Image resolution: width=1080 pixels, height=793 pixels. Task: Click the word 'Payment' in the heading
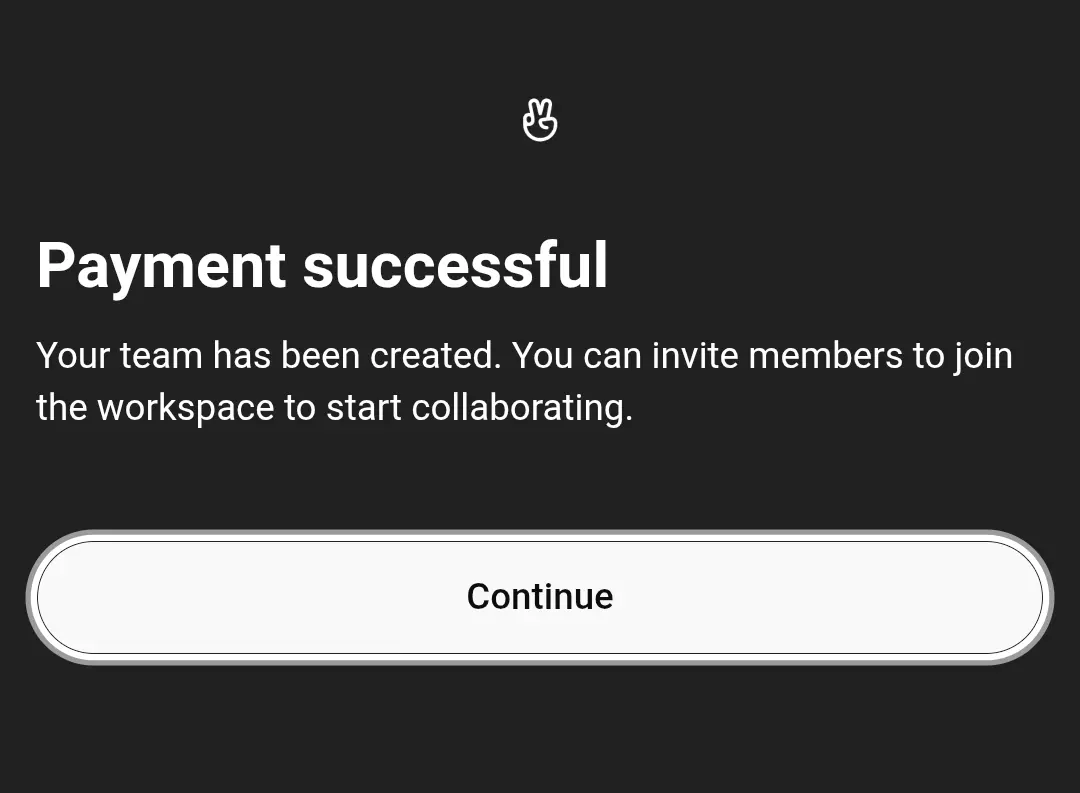(x=161, y=269)
